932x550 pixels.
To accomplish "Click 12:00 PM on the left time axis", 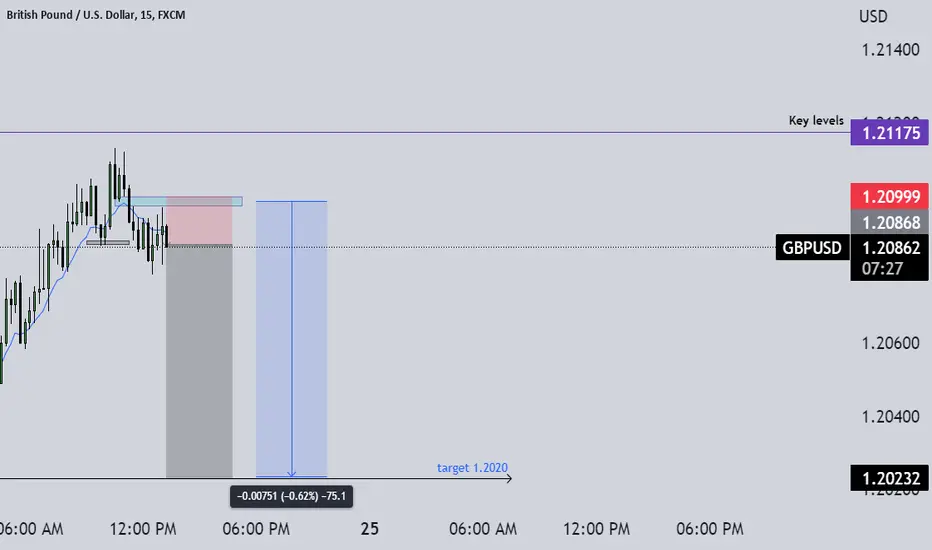I will click(143, 529).
